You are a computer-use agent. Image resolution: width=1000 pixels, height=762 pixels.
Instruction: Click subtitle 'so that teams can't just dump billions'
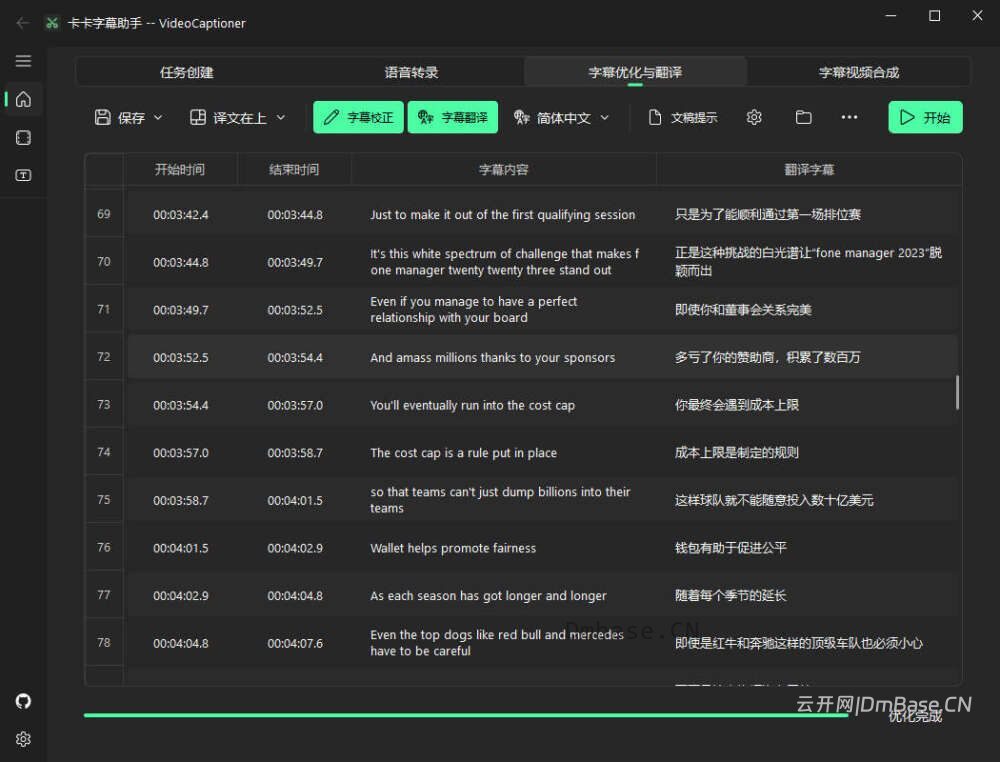click(x=500, y=500)
